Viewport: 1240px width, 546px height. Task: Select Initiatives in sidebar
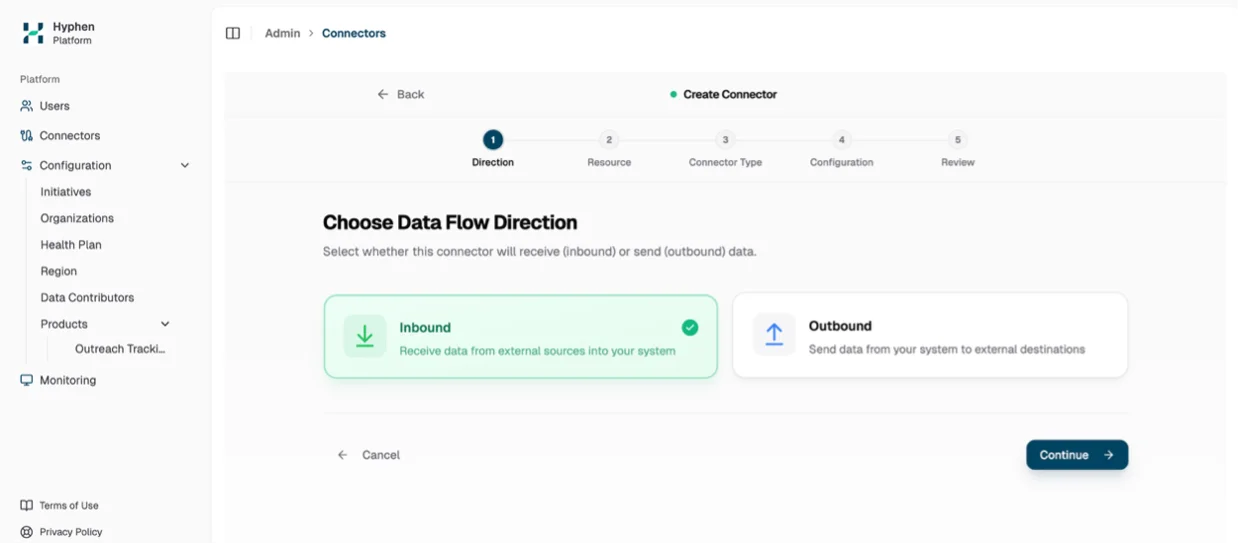coord(66,192)
